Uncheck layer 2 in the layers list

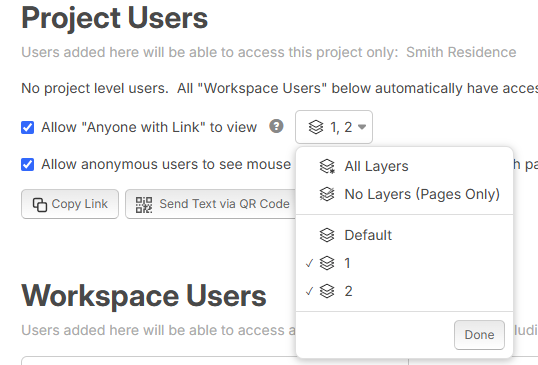pyautogui.click(x=404, y=292)
